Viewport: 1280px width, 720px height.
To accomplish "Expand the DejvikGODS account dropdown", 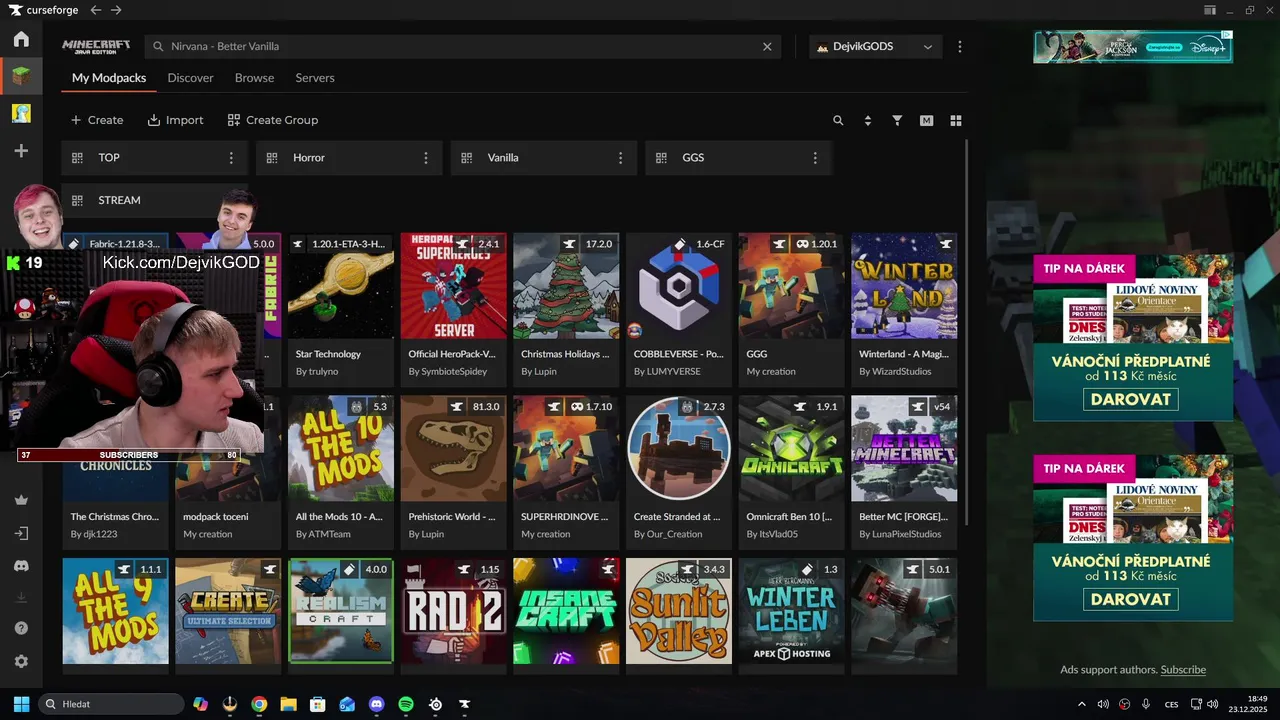I will 876,46.
